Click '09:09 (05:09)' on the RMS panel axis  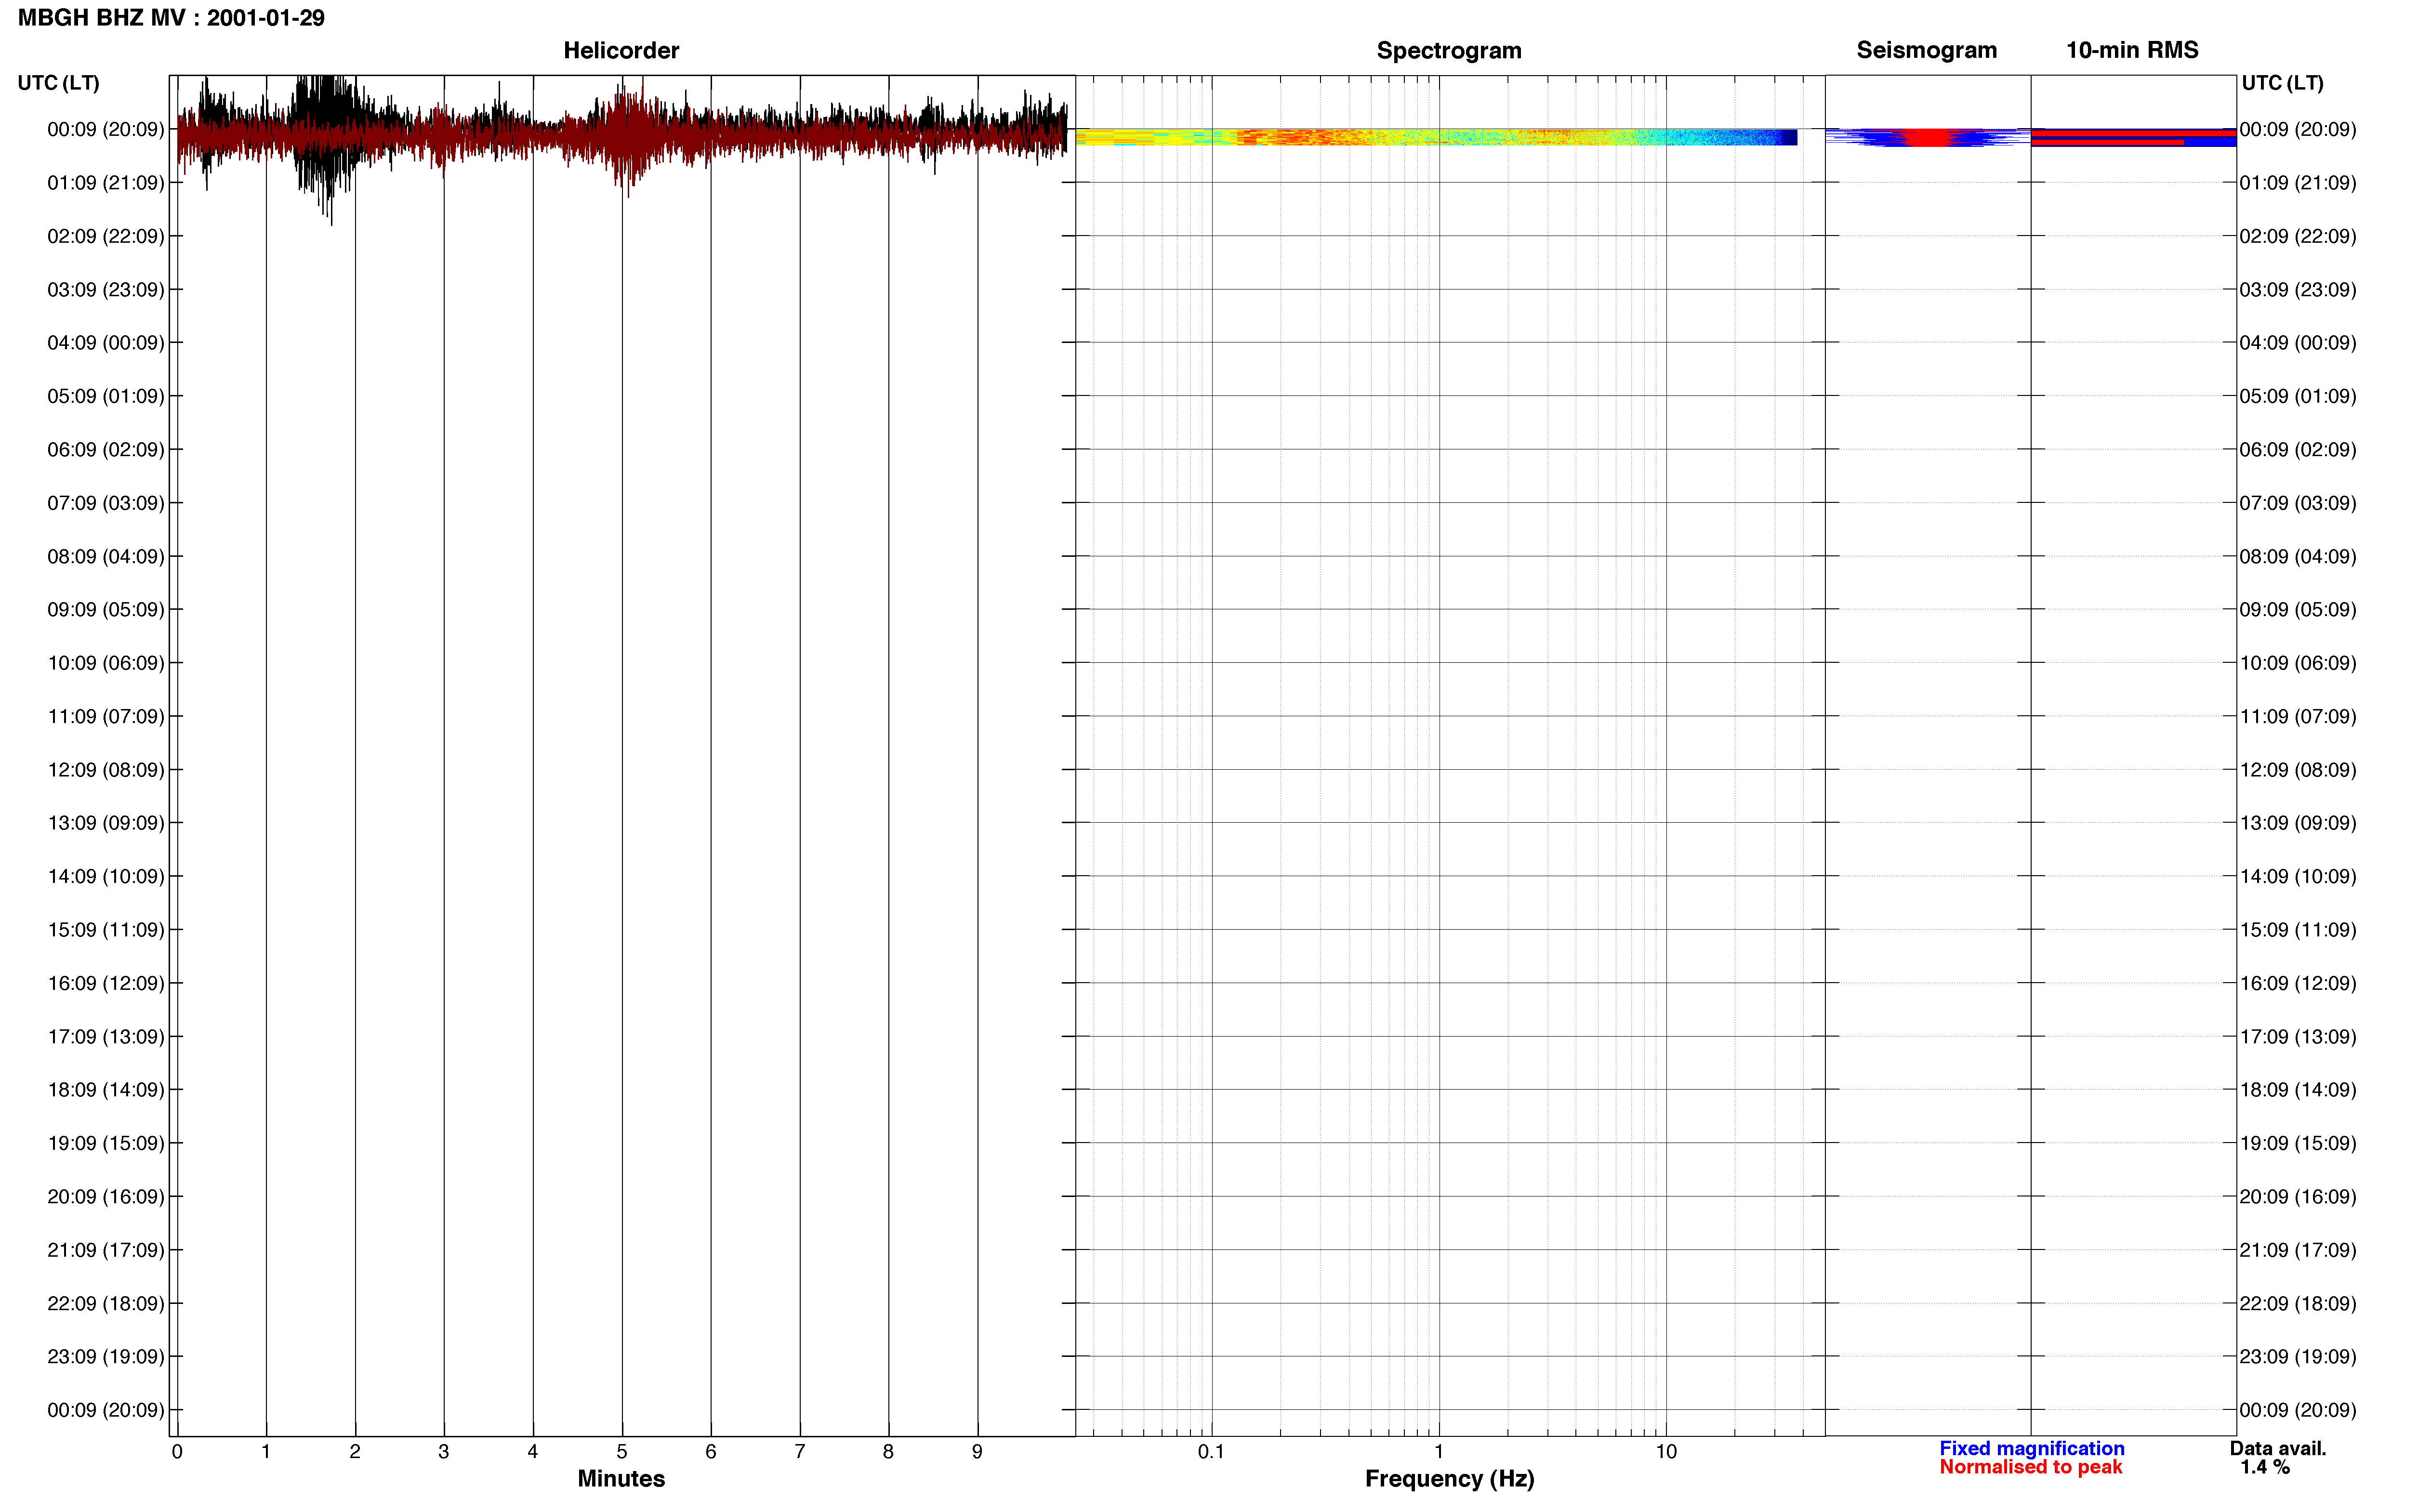click(x=2298, y=610)
